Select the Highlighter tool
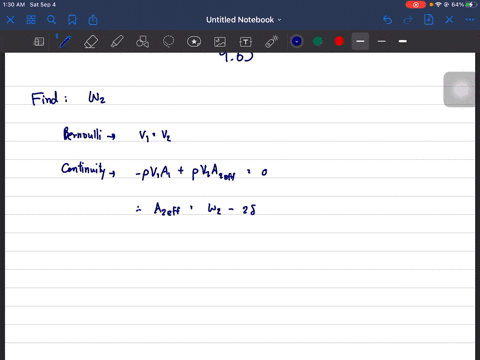This screenshot has width=480, height=360. 117,42
